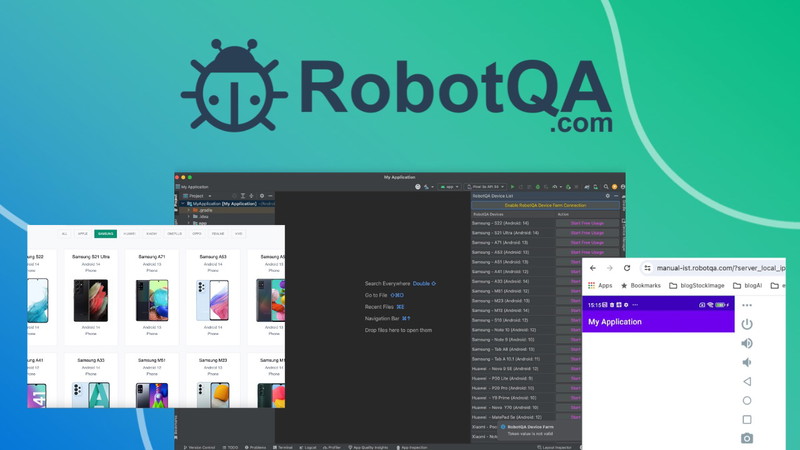Click the volume down speaker icon

coord(747,362)
